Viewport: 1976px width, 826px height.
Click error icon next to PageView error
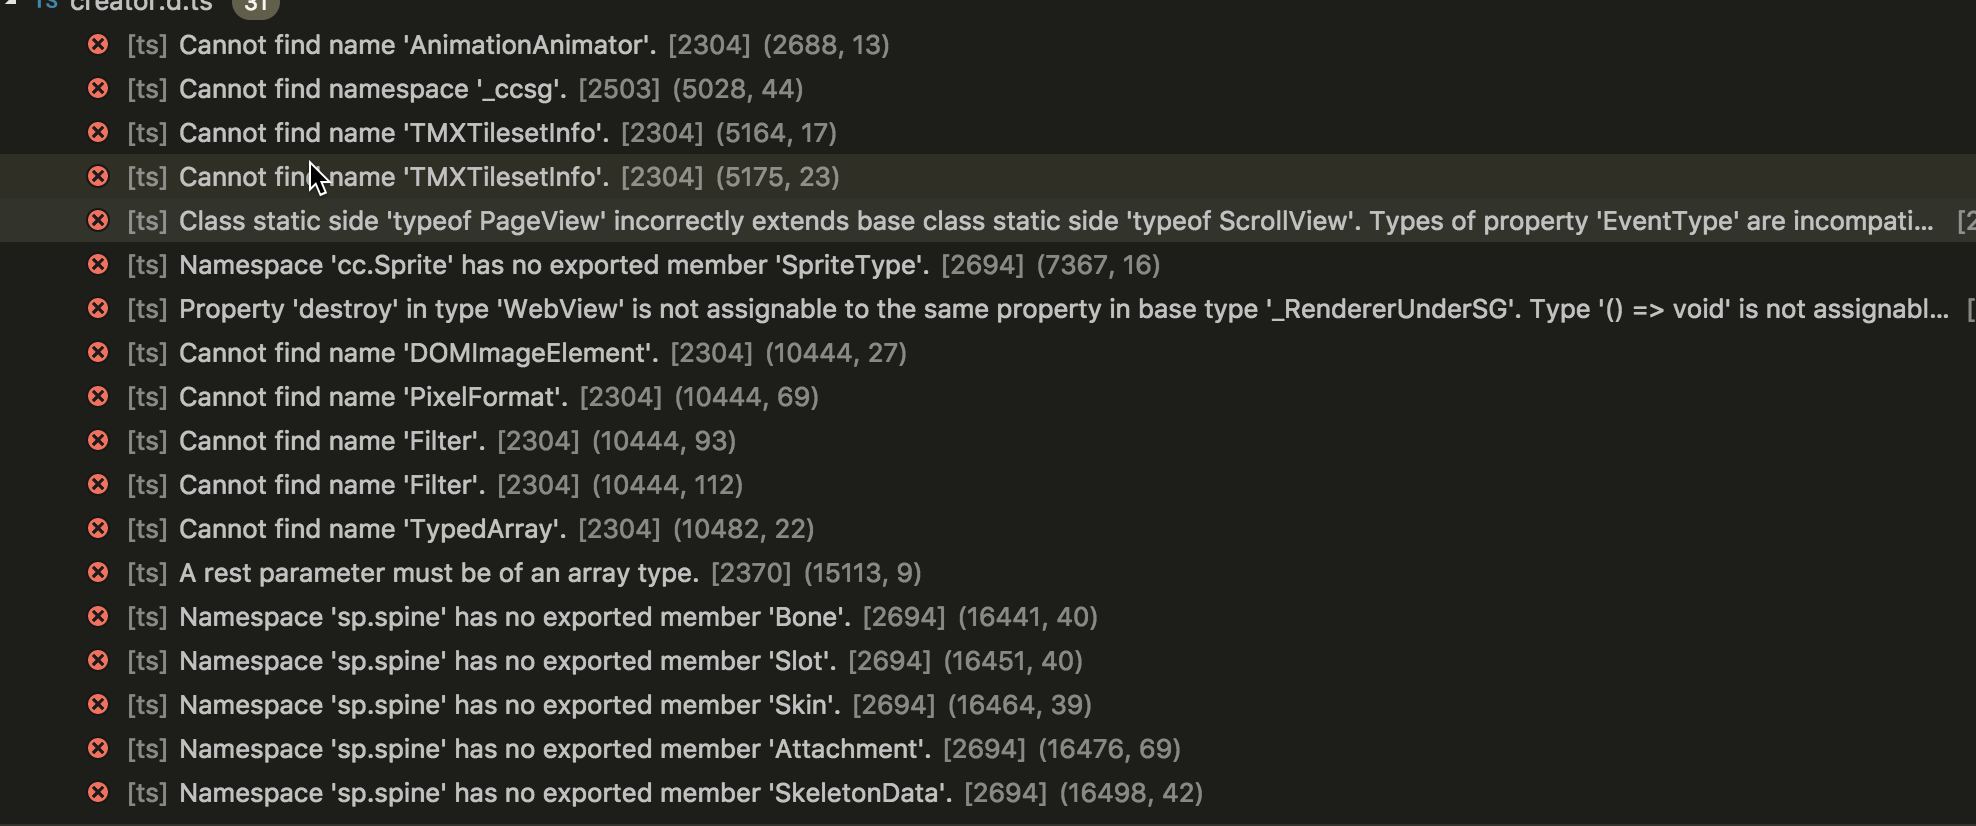coord(98,221)
